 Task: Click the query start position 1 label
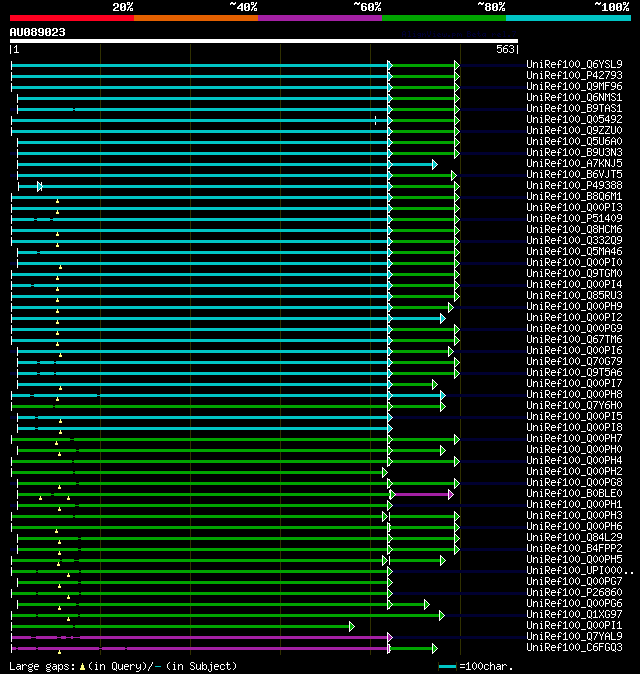(x=16, y=49)
